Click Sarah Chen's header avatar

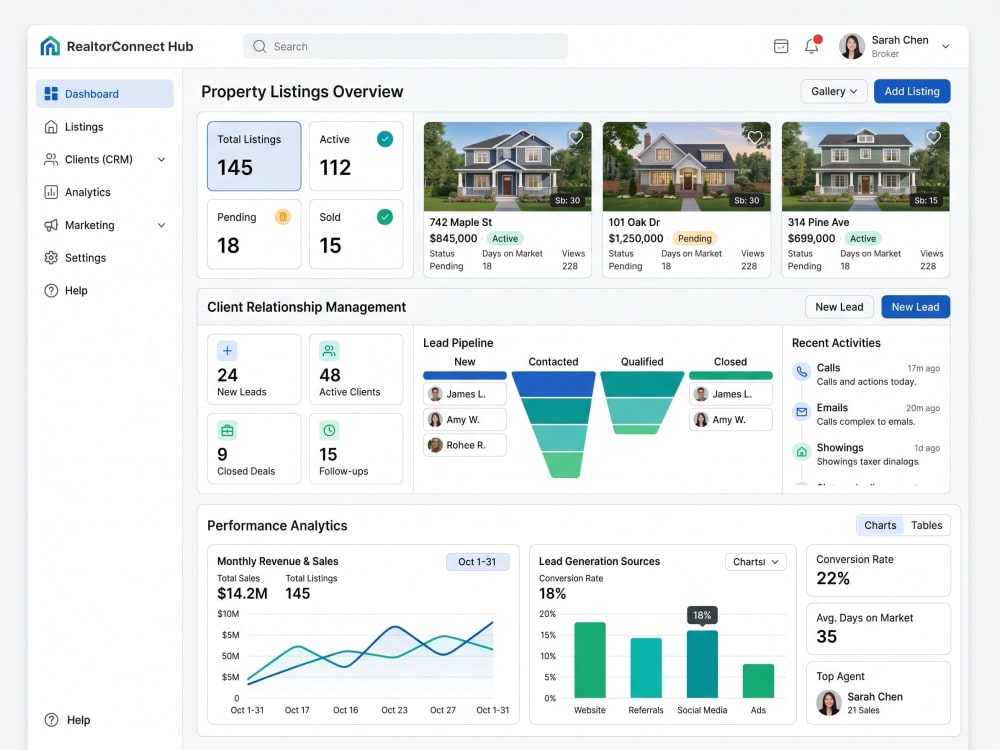coord(851,46)
